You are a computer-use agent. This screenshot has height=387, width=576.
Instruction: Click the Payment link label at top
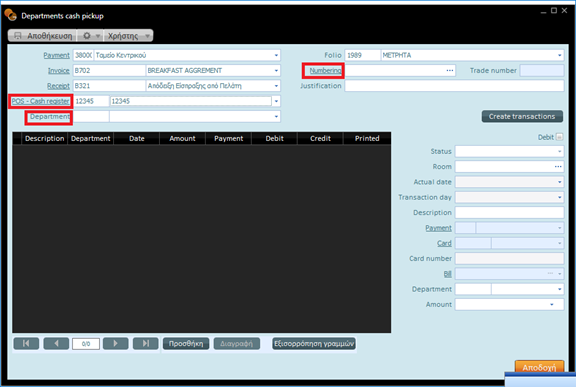pyautogui.click(x=56, y=55)
